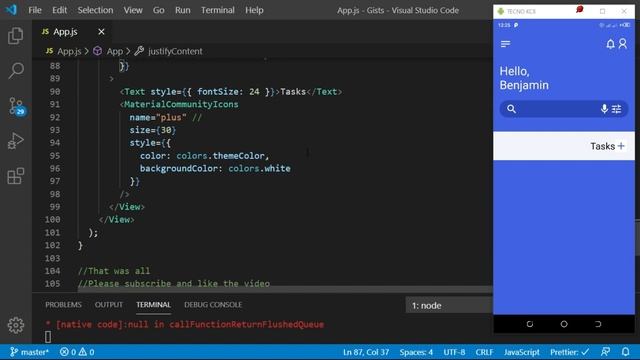Switch to the PROBLEMS panel tab
This screenshot has width=640, height=360.
(63, 304)
